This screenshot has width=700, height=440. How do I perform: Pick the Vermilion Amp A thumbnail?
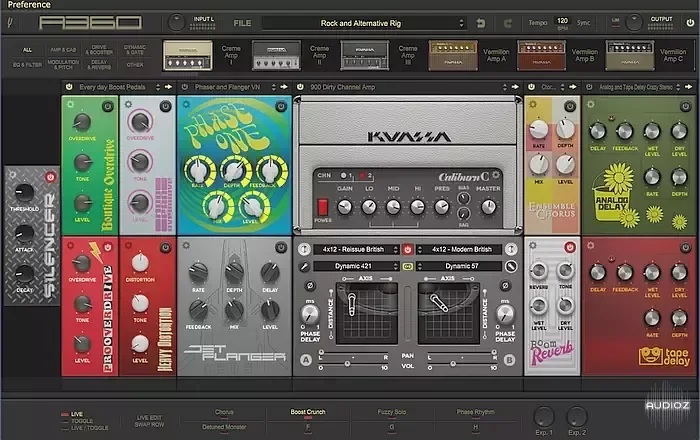pos(453,56)
